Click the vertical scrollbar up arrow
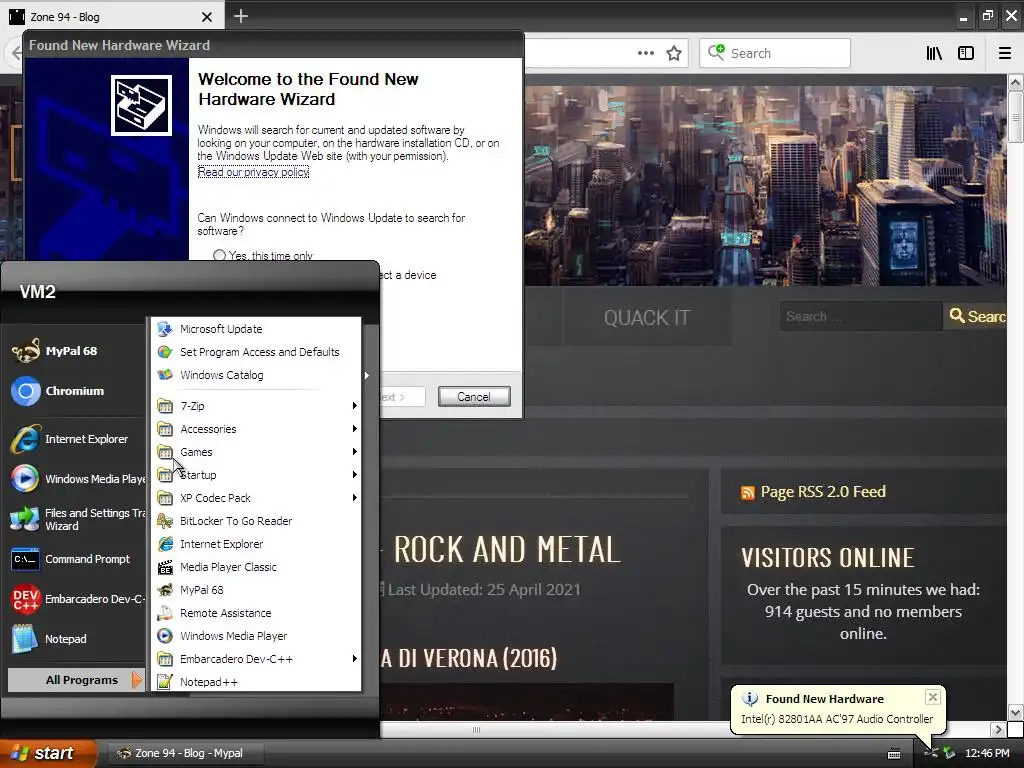 coord(1015,82)
